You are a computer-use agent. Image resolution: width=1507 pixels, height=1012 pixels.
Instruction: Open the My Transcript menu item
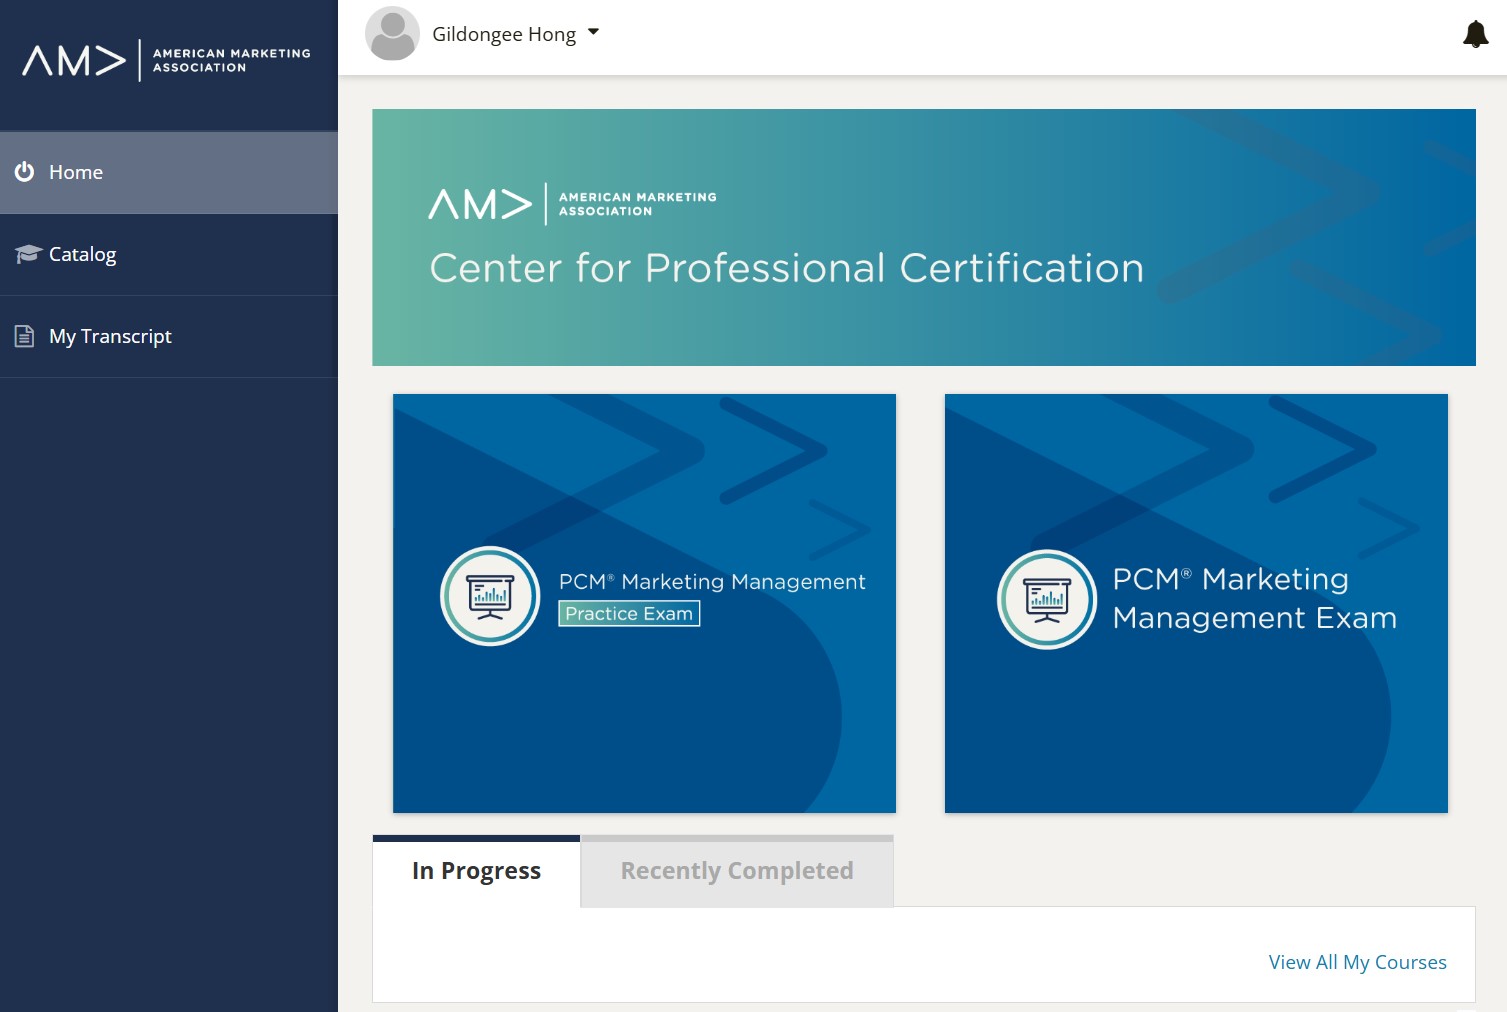click(169, 336)
